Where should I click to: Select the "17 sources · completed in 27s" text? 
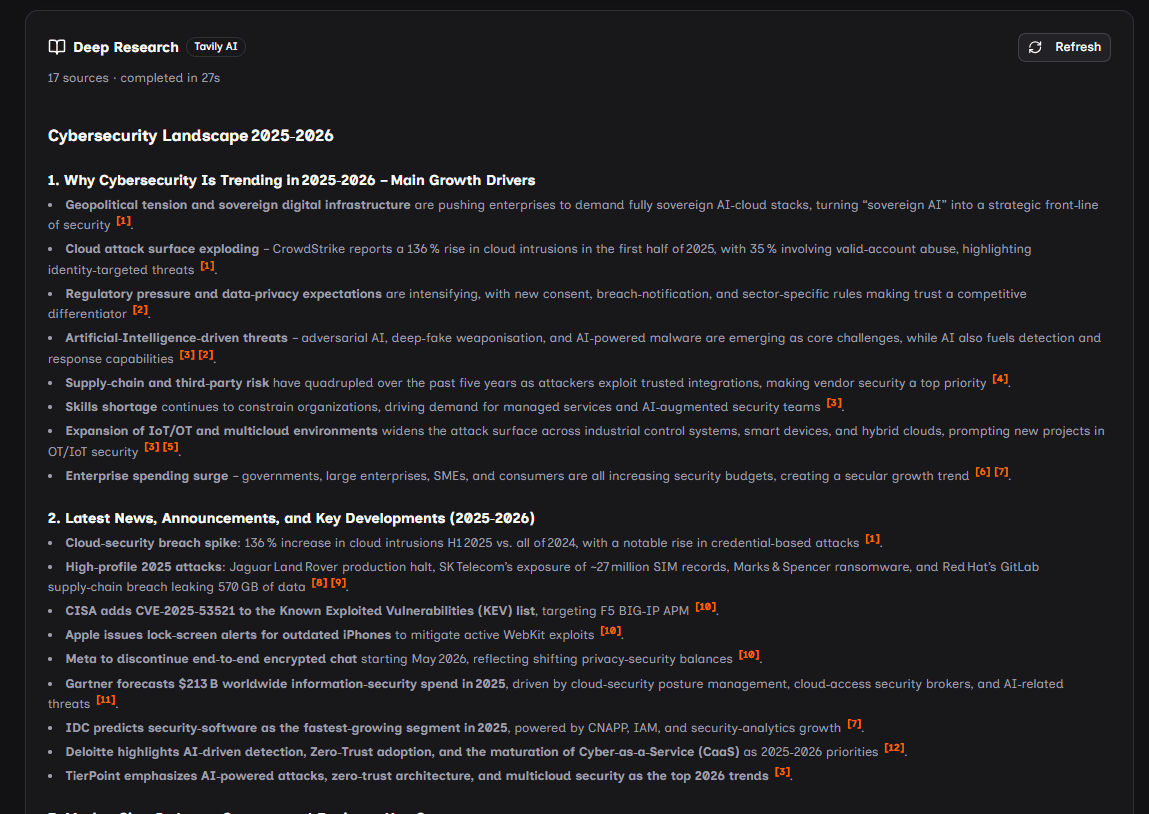pyautogui.click(x=134, y=78)
